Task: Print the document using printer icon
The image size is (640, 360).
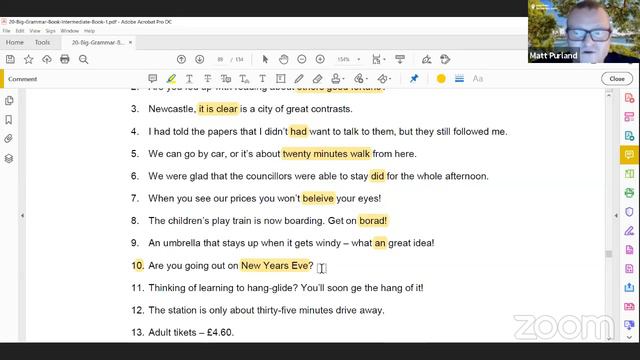Action: pyautogui.click(x=65, y=59)
